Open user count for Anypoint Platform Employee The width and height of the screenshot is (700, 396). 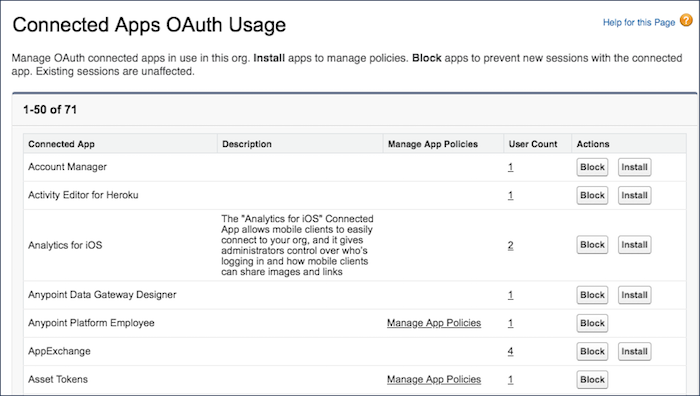point(510,323)
